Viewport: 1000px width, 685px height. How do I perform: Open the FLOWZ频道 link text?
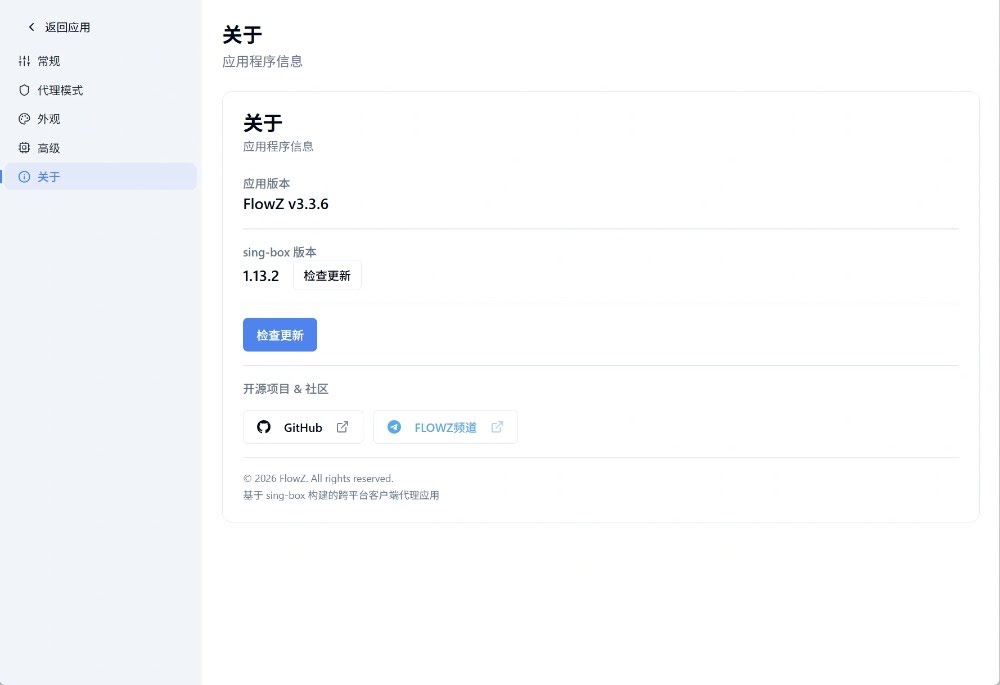pos(445,427)
